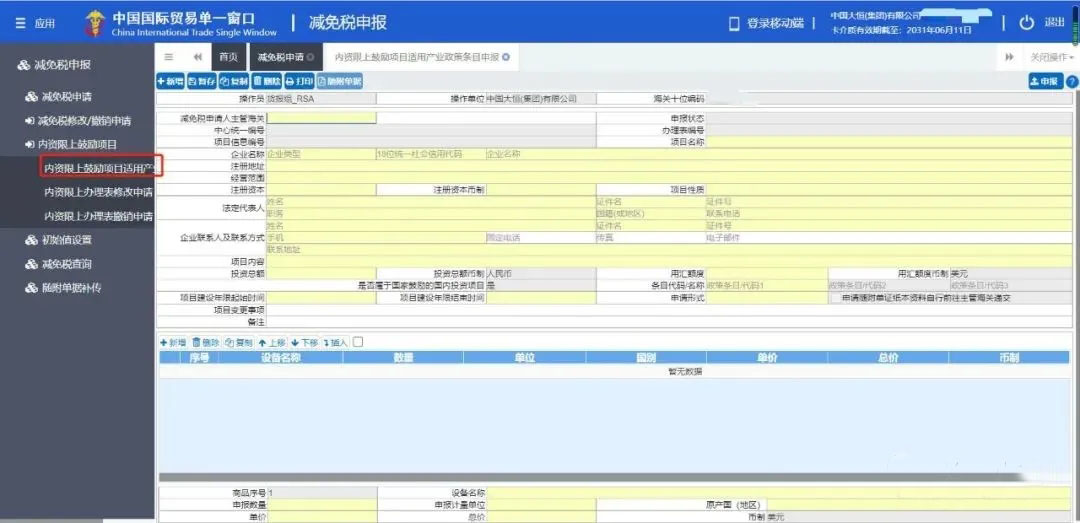The image size is (1080, 523).
Task: Select 内资限上鼓励项目适用产业 sidebar entry
Action: (101, 168)
